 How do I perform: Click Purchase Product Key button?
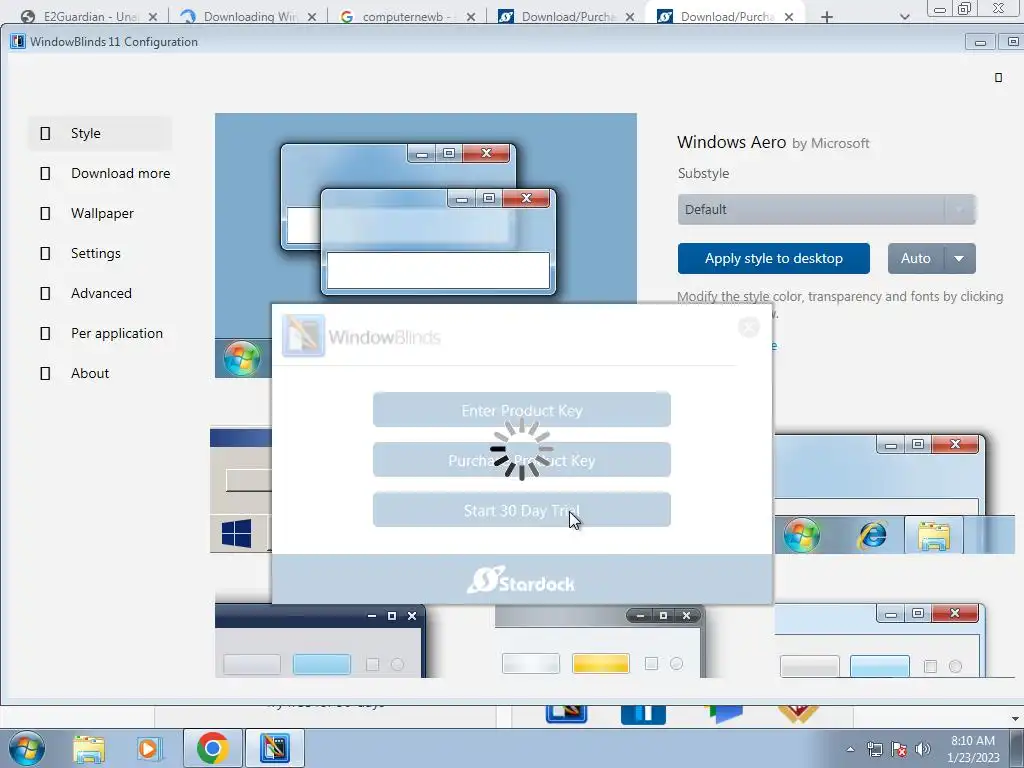tap(521, 460)
